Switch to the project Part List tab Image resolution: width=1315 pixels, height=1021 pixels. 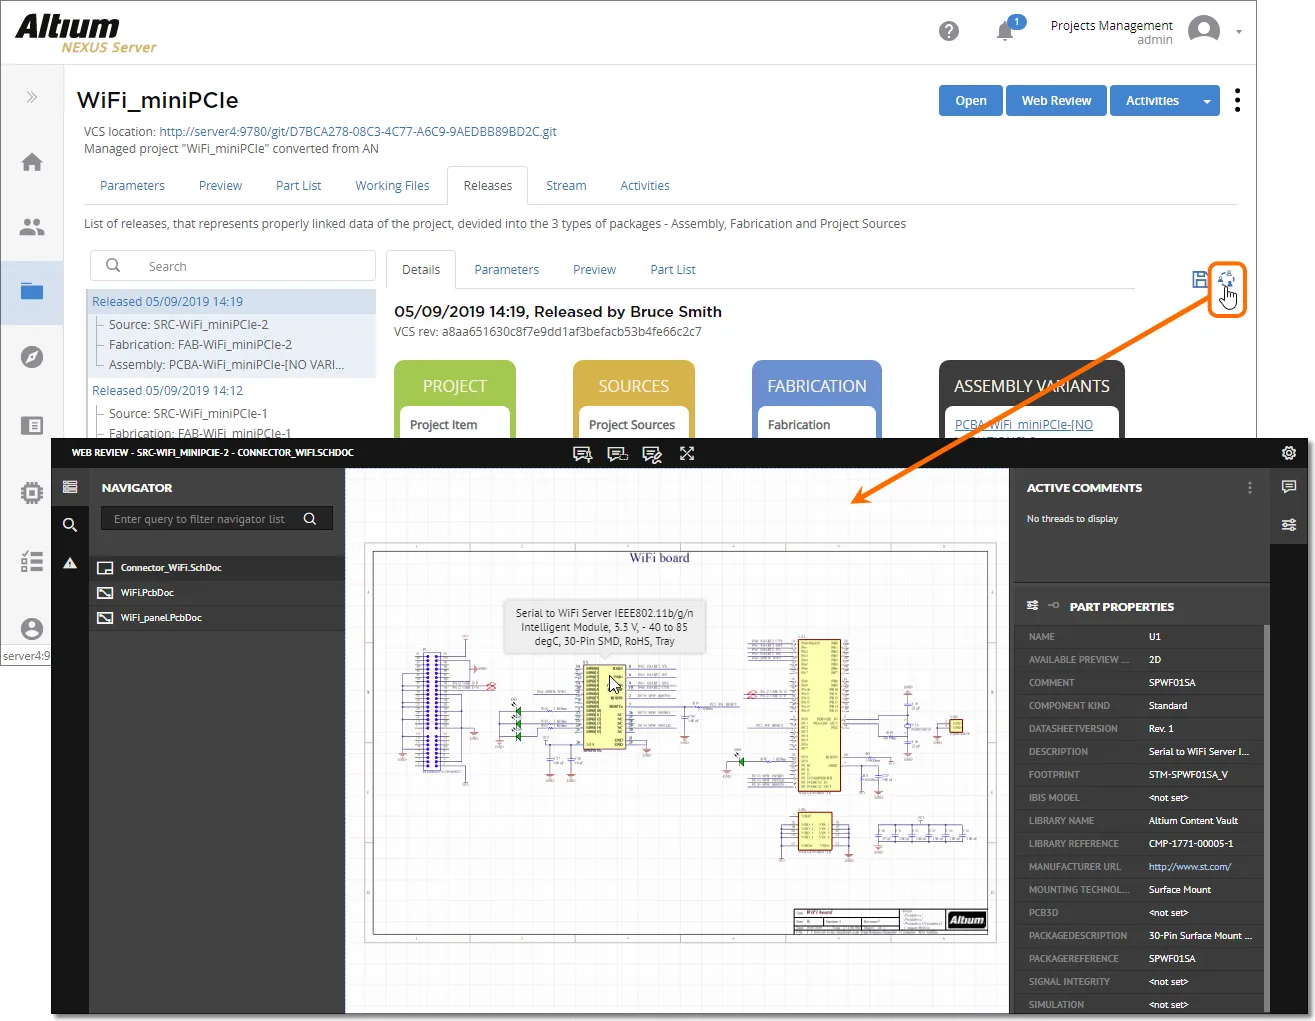pyautogui.click(x=298, y=186)
